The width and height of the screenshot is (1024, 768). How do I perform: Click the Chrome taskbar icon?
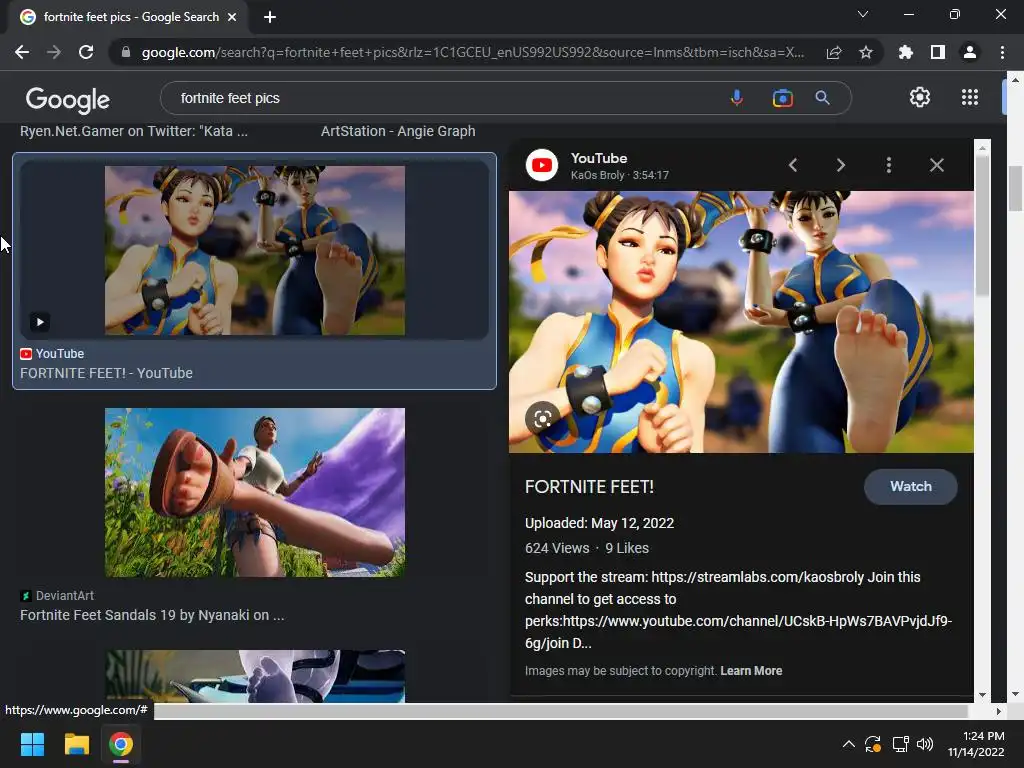[121, 744]
